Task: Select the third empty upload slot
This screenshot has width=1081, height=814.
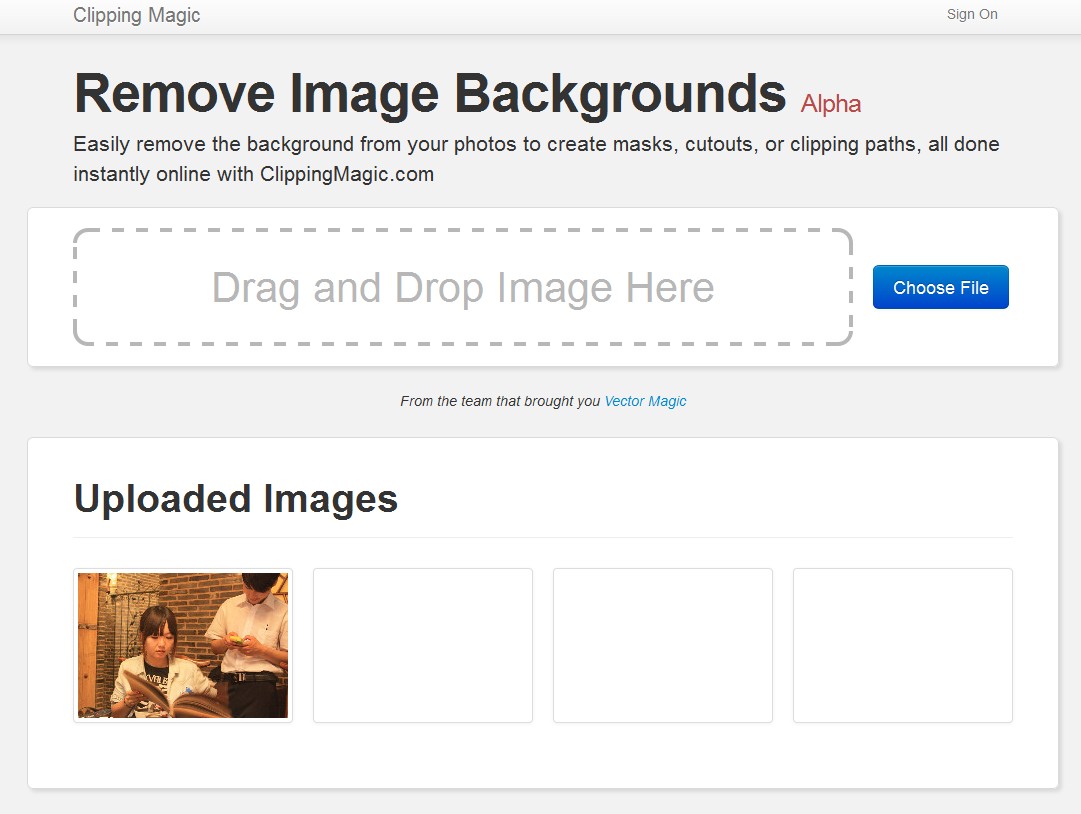Action: click(x=902, y=645)
